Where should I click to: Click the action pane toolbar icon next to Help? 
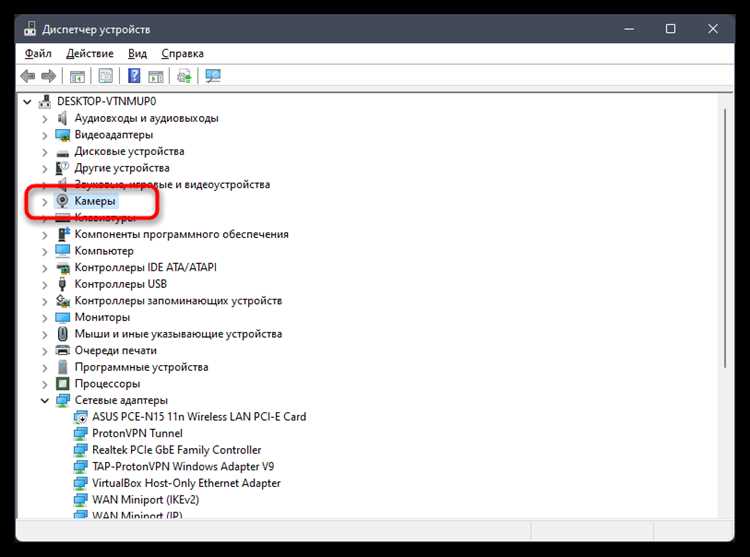point(155,76)
